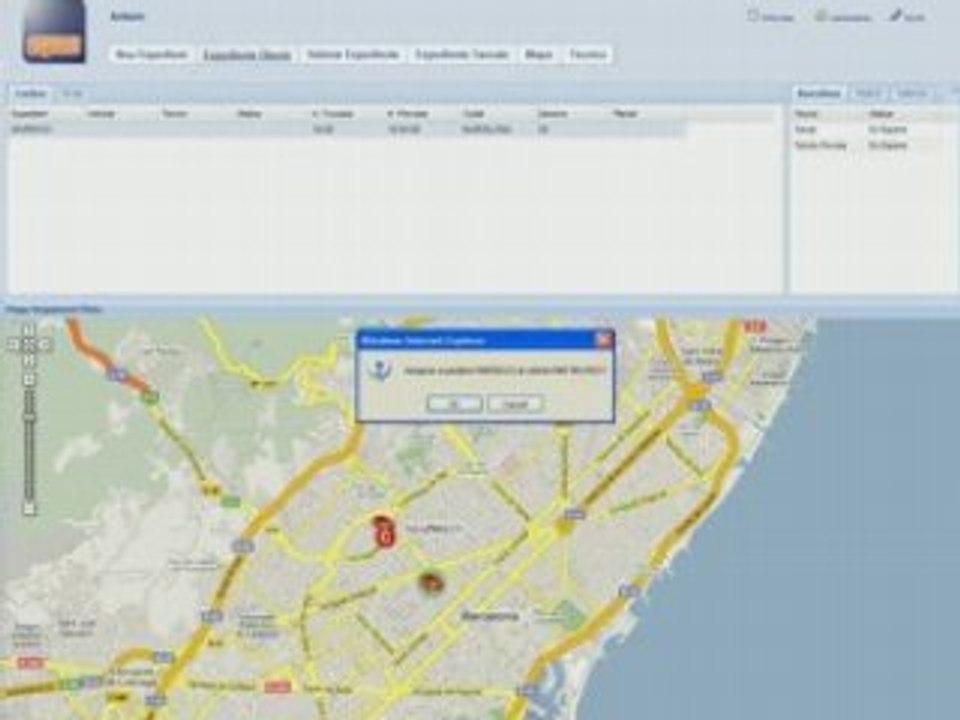Select the first tab above the expedients table
Screen dimensions: 960x720
(31, 94)
